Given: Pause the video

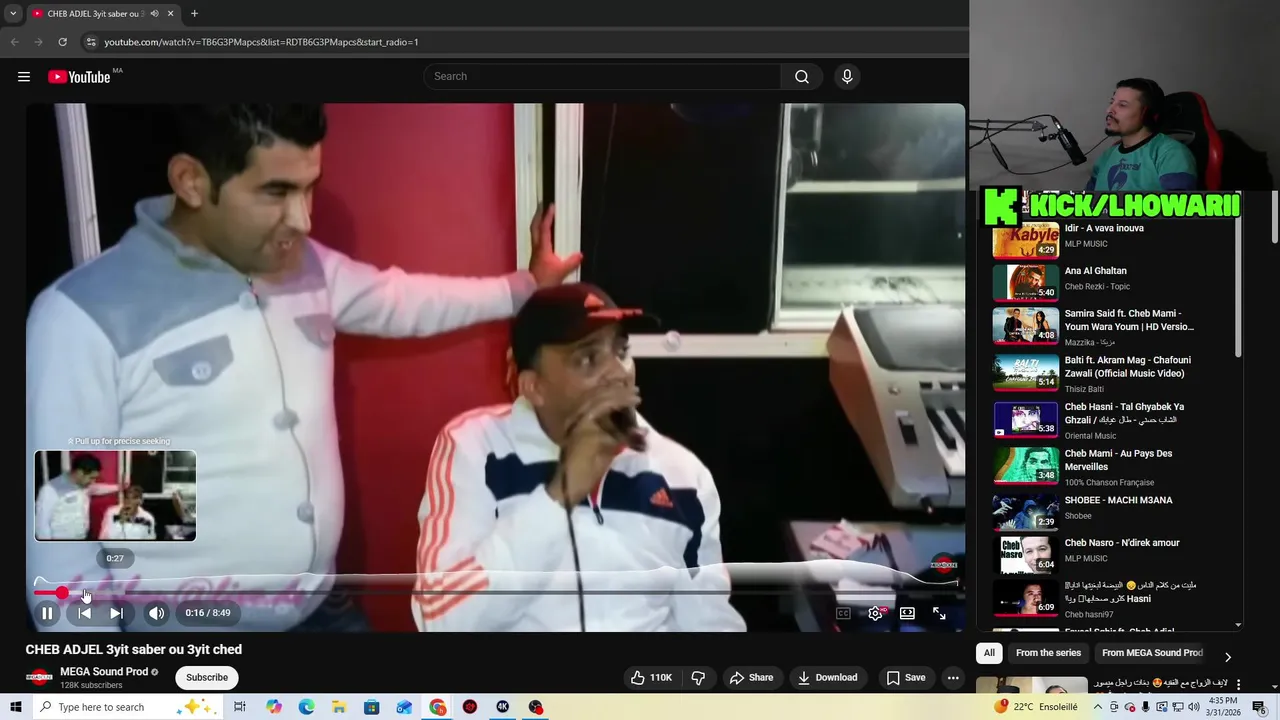Looking at the screenshot, I should (x=47, y=613).
